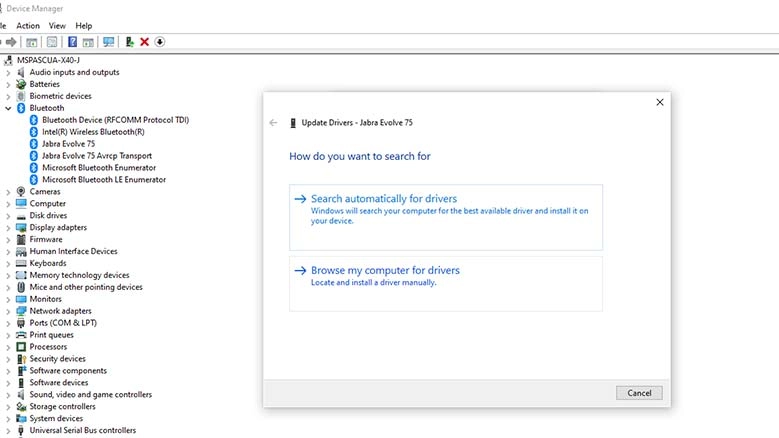Click the device icon beside the Update Drivers title
The image size is (779, 438).
point(293,123)
